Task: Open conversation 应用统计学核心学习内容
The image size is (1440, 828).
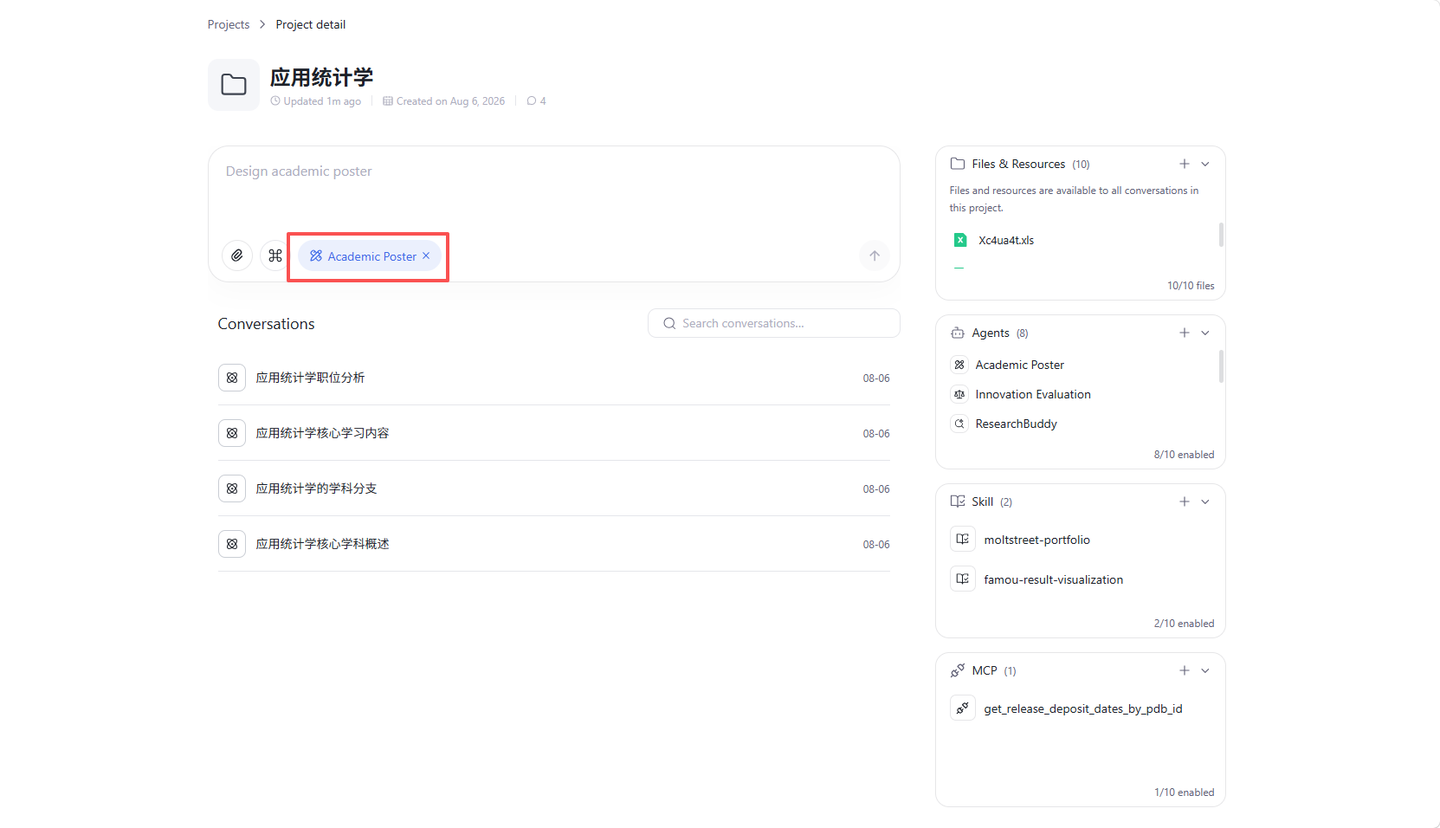Action: pyautogui.click(x=554, y=433)
